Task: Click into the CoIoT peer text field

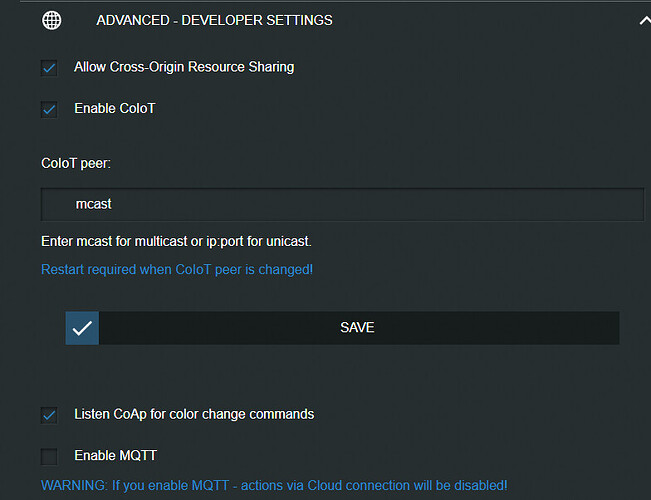Action: [342, 204]
